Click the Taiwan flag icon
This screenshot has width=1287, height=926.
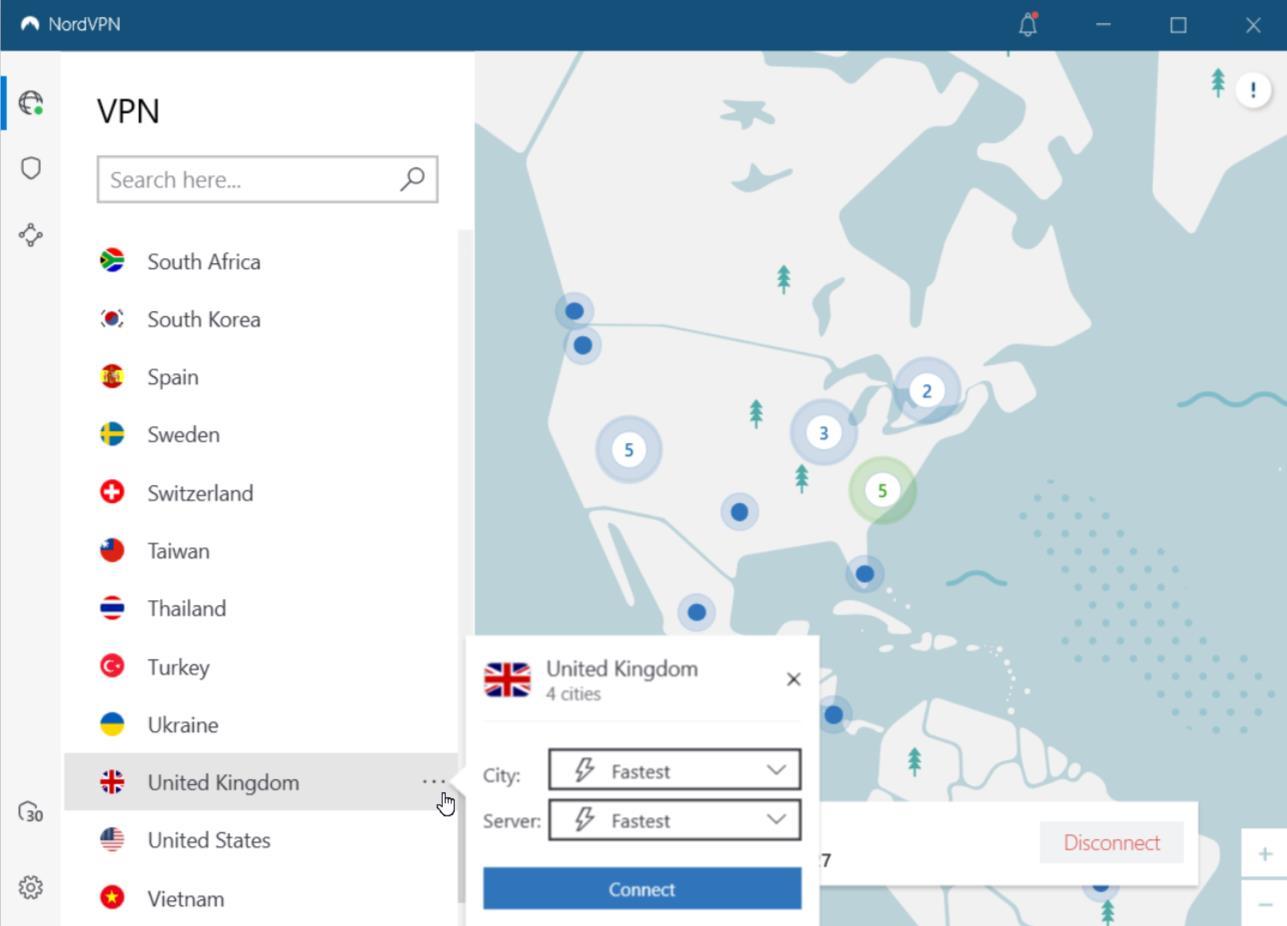click(112, 550)
